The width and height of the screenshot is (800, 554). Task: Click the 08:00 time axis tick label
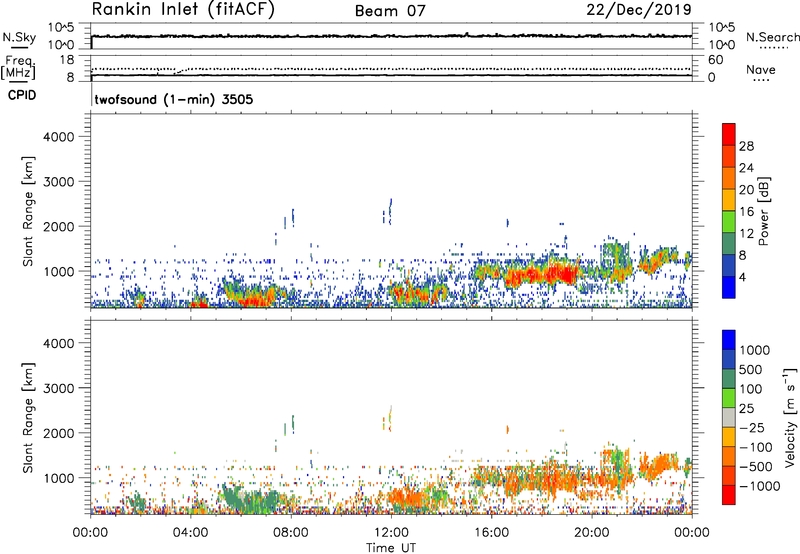[x=291, y=533]
